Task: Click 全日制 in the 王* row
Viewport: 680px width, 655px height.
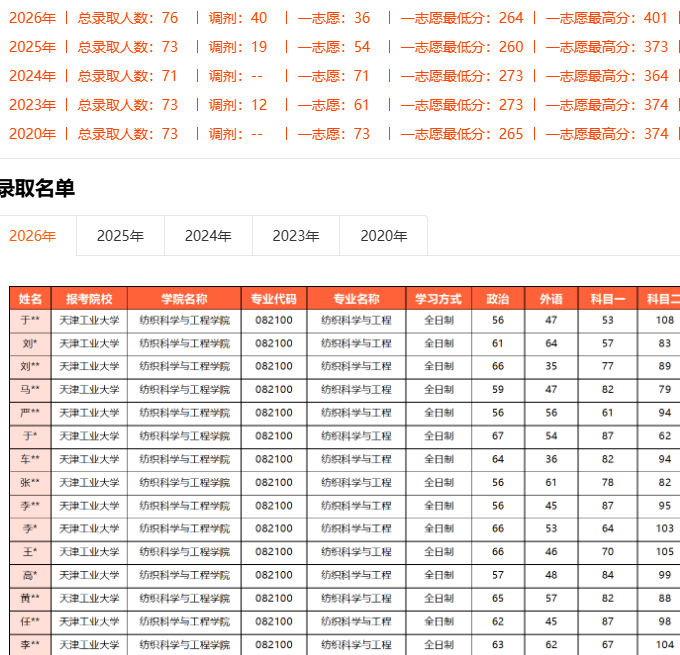Action: click(438, 552)
